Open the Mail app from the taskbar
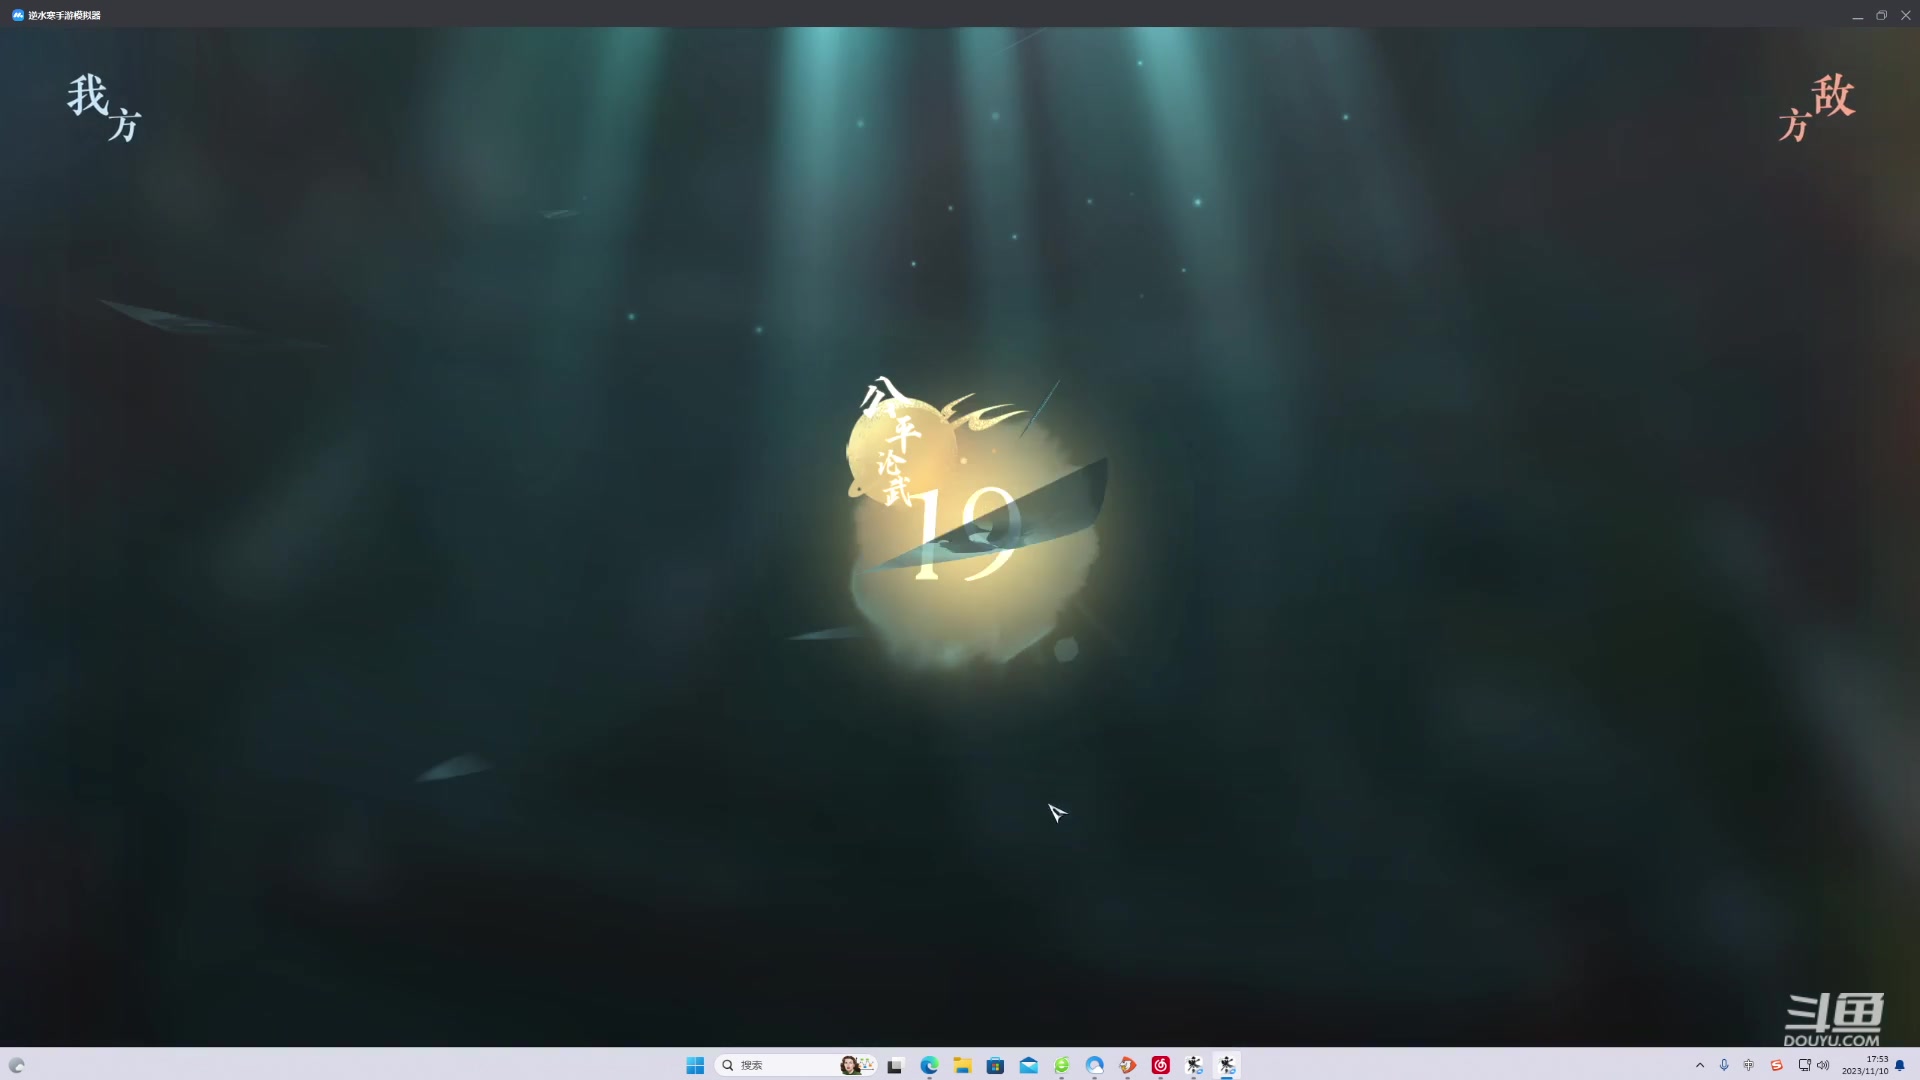This screenshot has width=1920, height=1080. point(1028,1065)
